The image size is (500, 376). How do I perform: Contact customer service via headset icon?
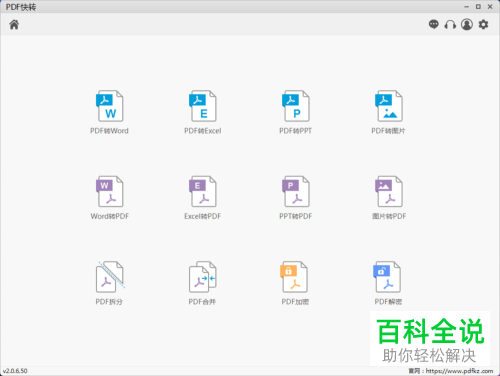(450, 24)
